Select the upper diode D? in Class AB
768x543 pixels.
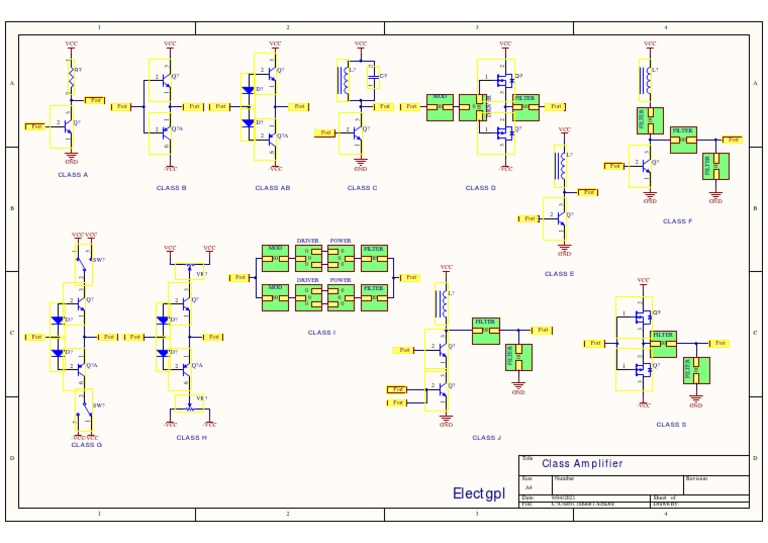click(x=248, y=90)
